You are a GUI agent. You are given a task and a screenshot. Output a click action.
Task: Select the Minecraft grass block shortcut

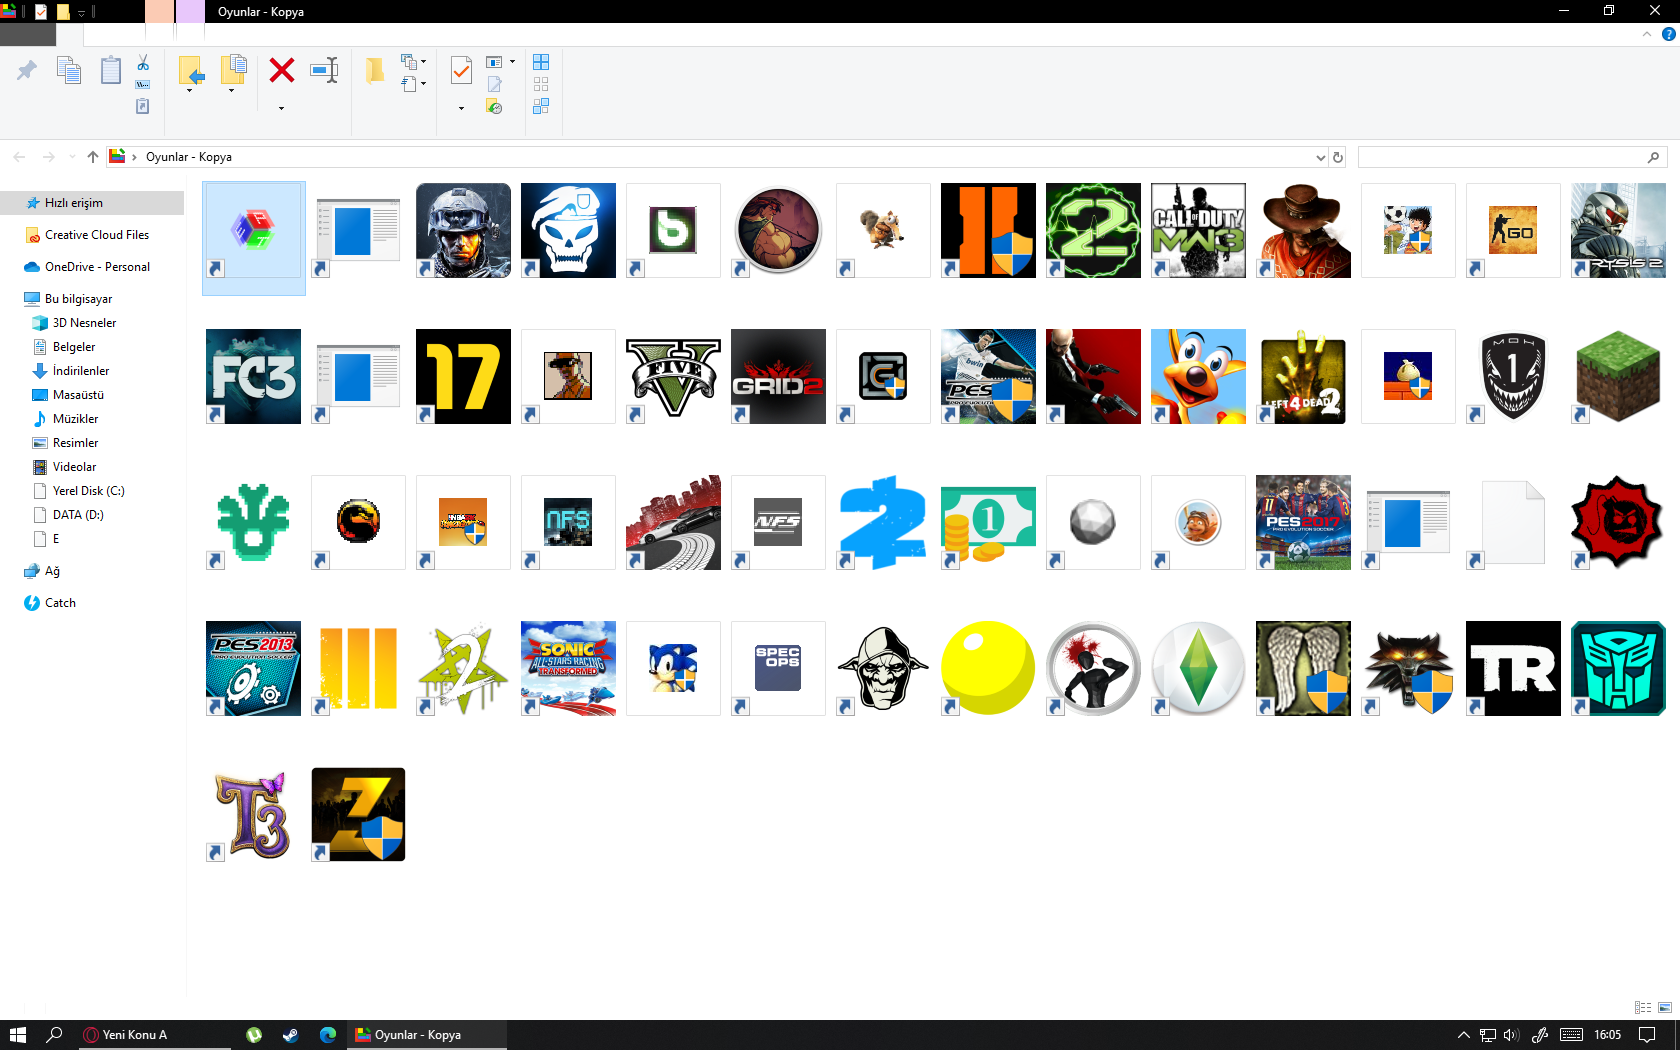pyautogui.click(x=1618, y=376)
